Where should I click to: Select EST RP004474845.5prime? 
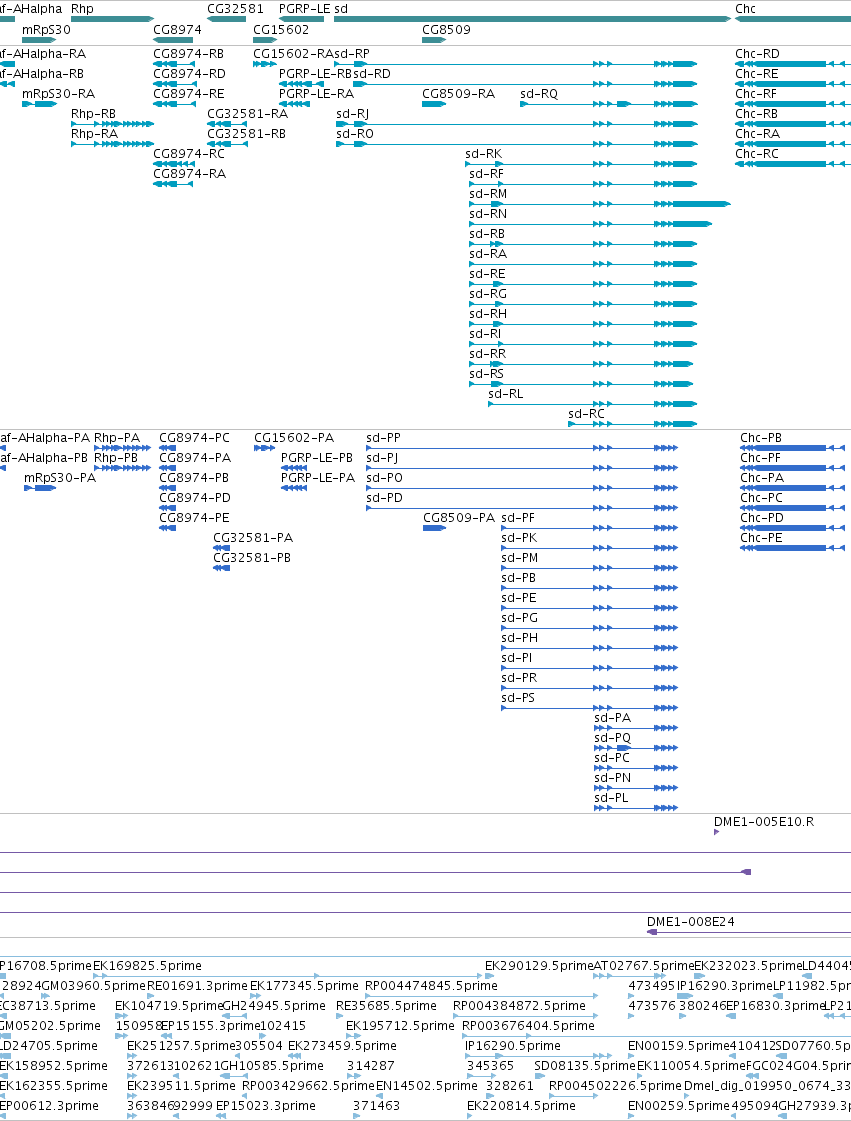point(431,986)
